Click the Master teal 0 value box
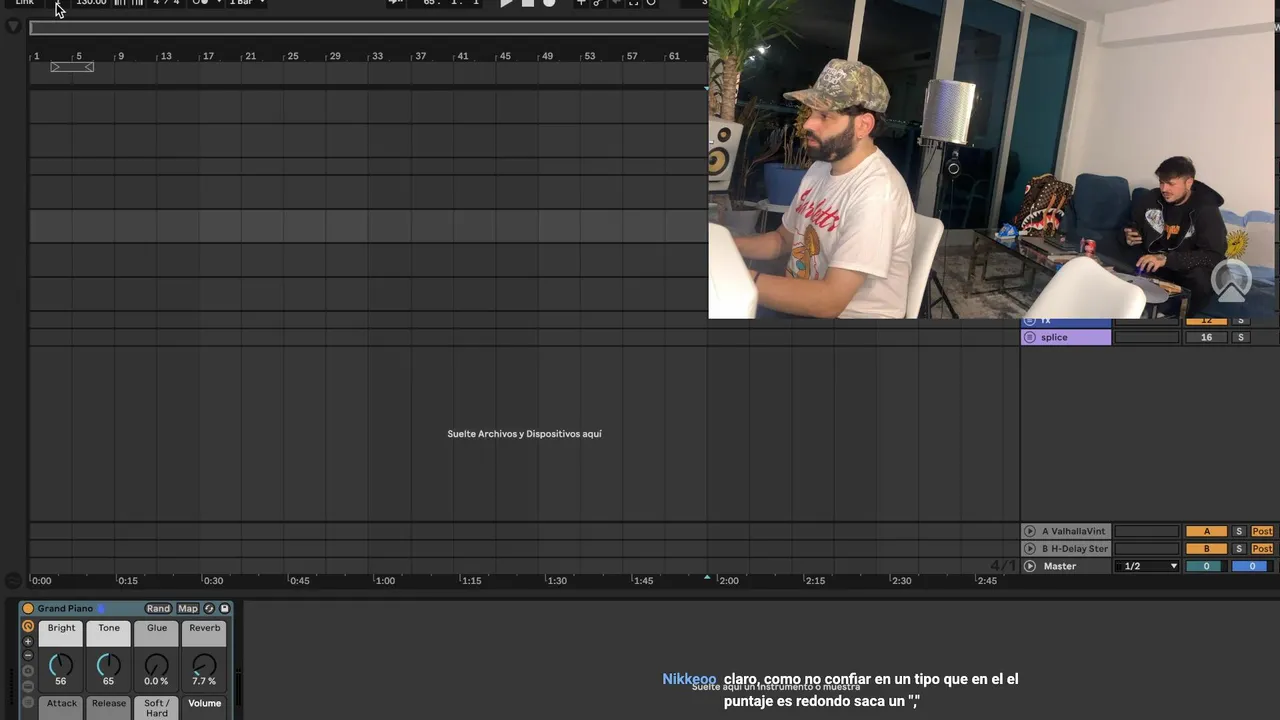 (x=1206, y=566)
